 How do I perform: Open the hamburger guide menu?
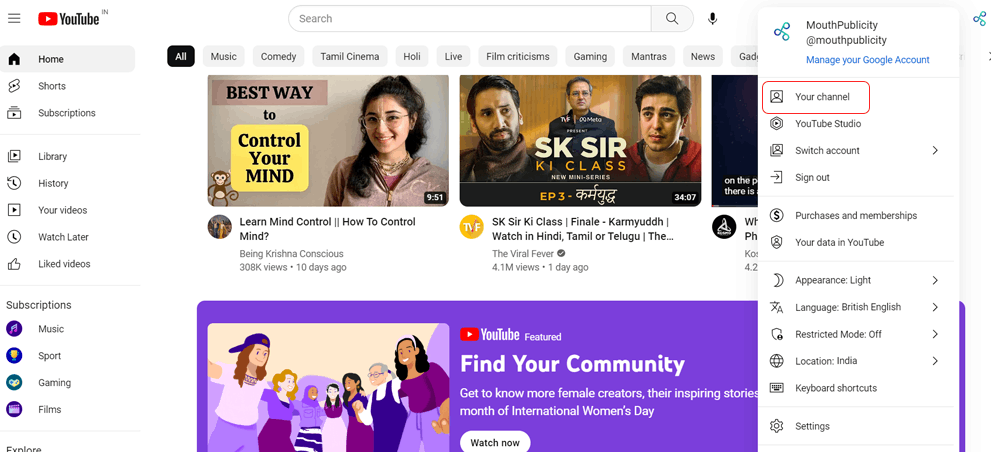[14, 18]
